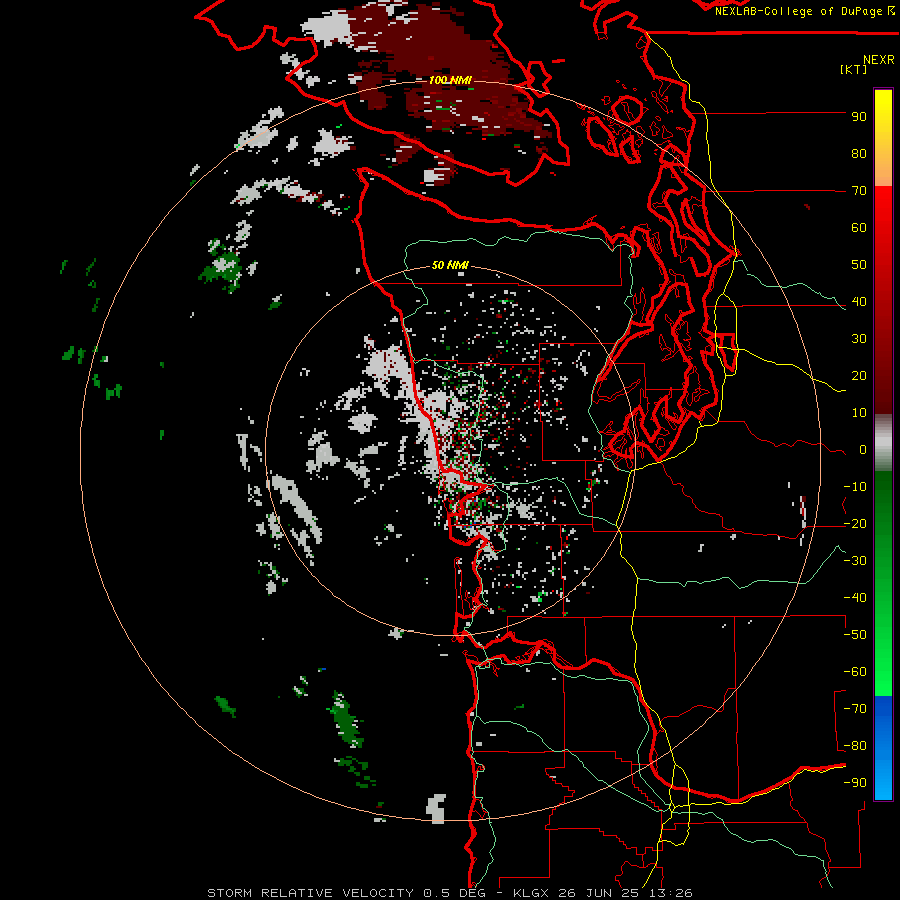Viewport: 900px width, 900px height.
Task: Click the STORM RELATIVE VELOCITY caption text
Action: tap(311, 893)
